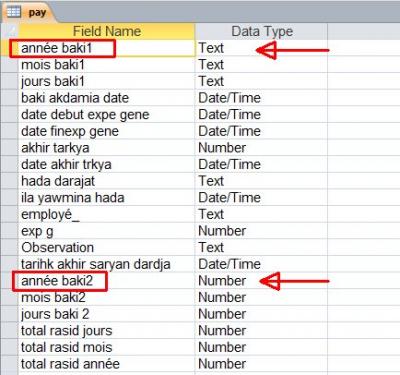Click the row selector beside année baki1
400x375 pixels.
click(10, 48)
